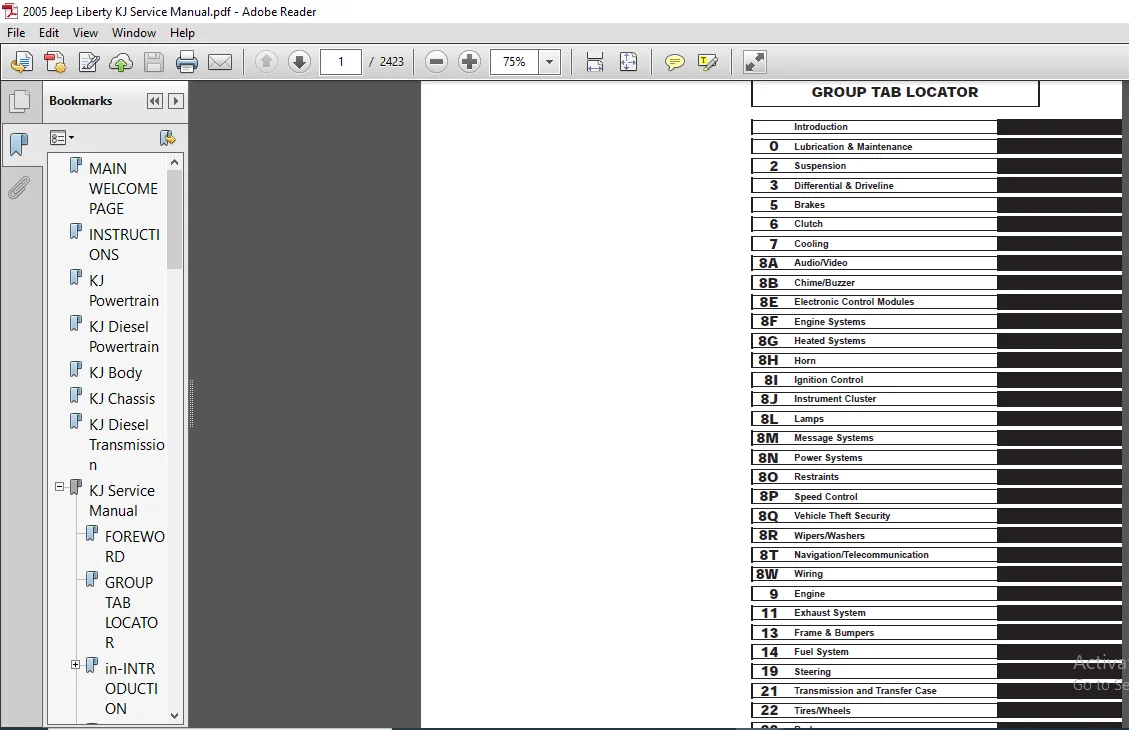Go to next page arrow
This screenshot has height=730, width=1129.
[299, 62]
